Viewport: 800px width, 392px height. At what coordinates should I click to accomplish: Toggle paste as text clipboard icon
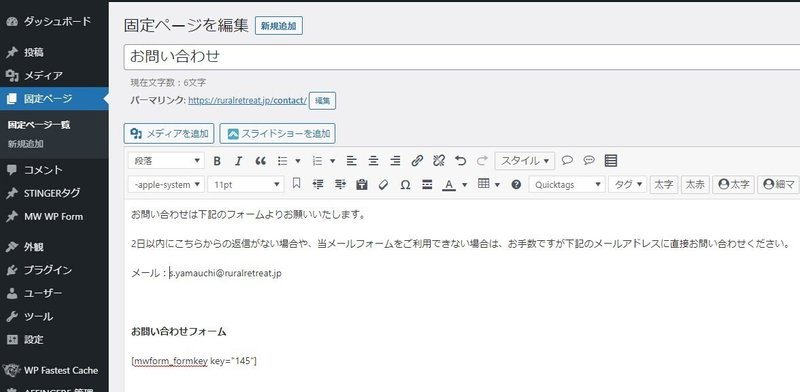pos(362,184)
